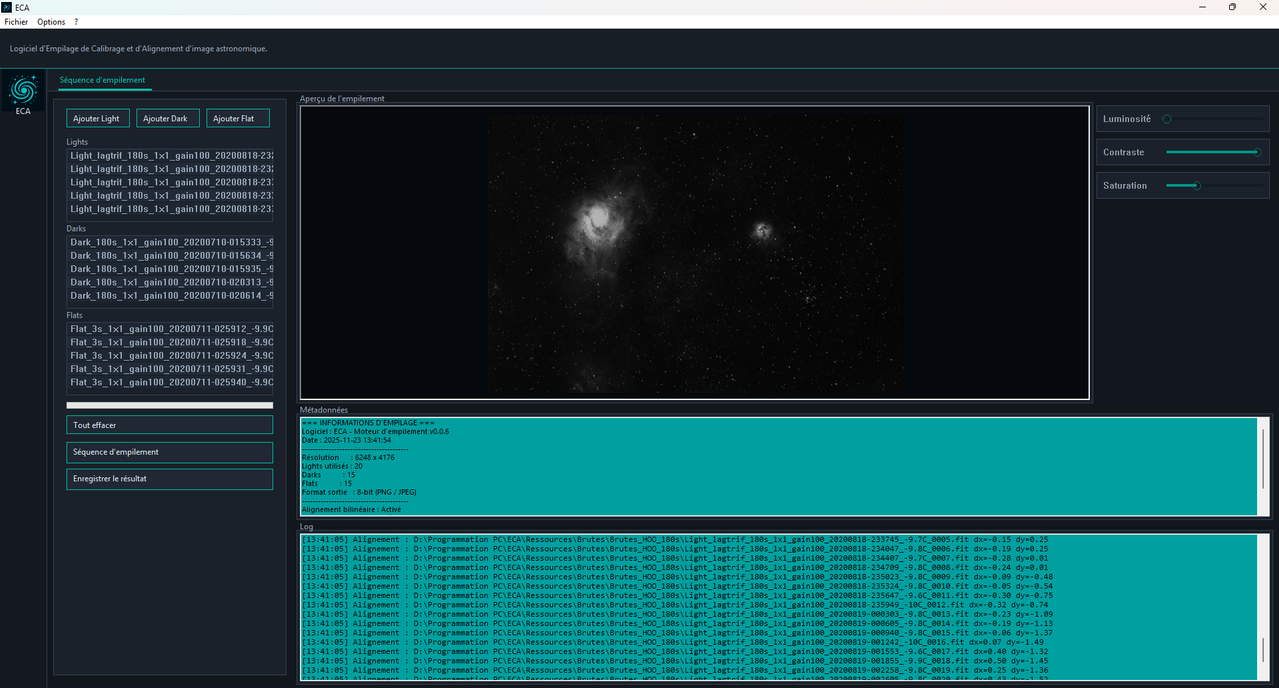
Task: Select Flat file ending 20200711-025924
Action: pos(170,356)
